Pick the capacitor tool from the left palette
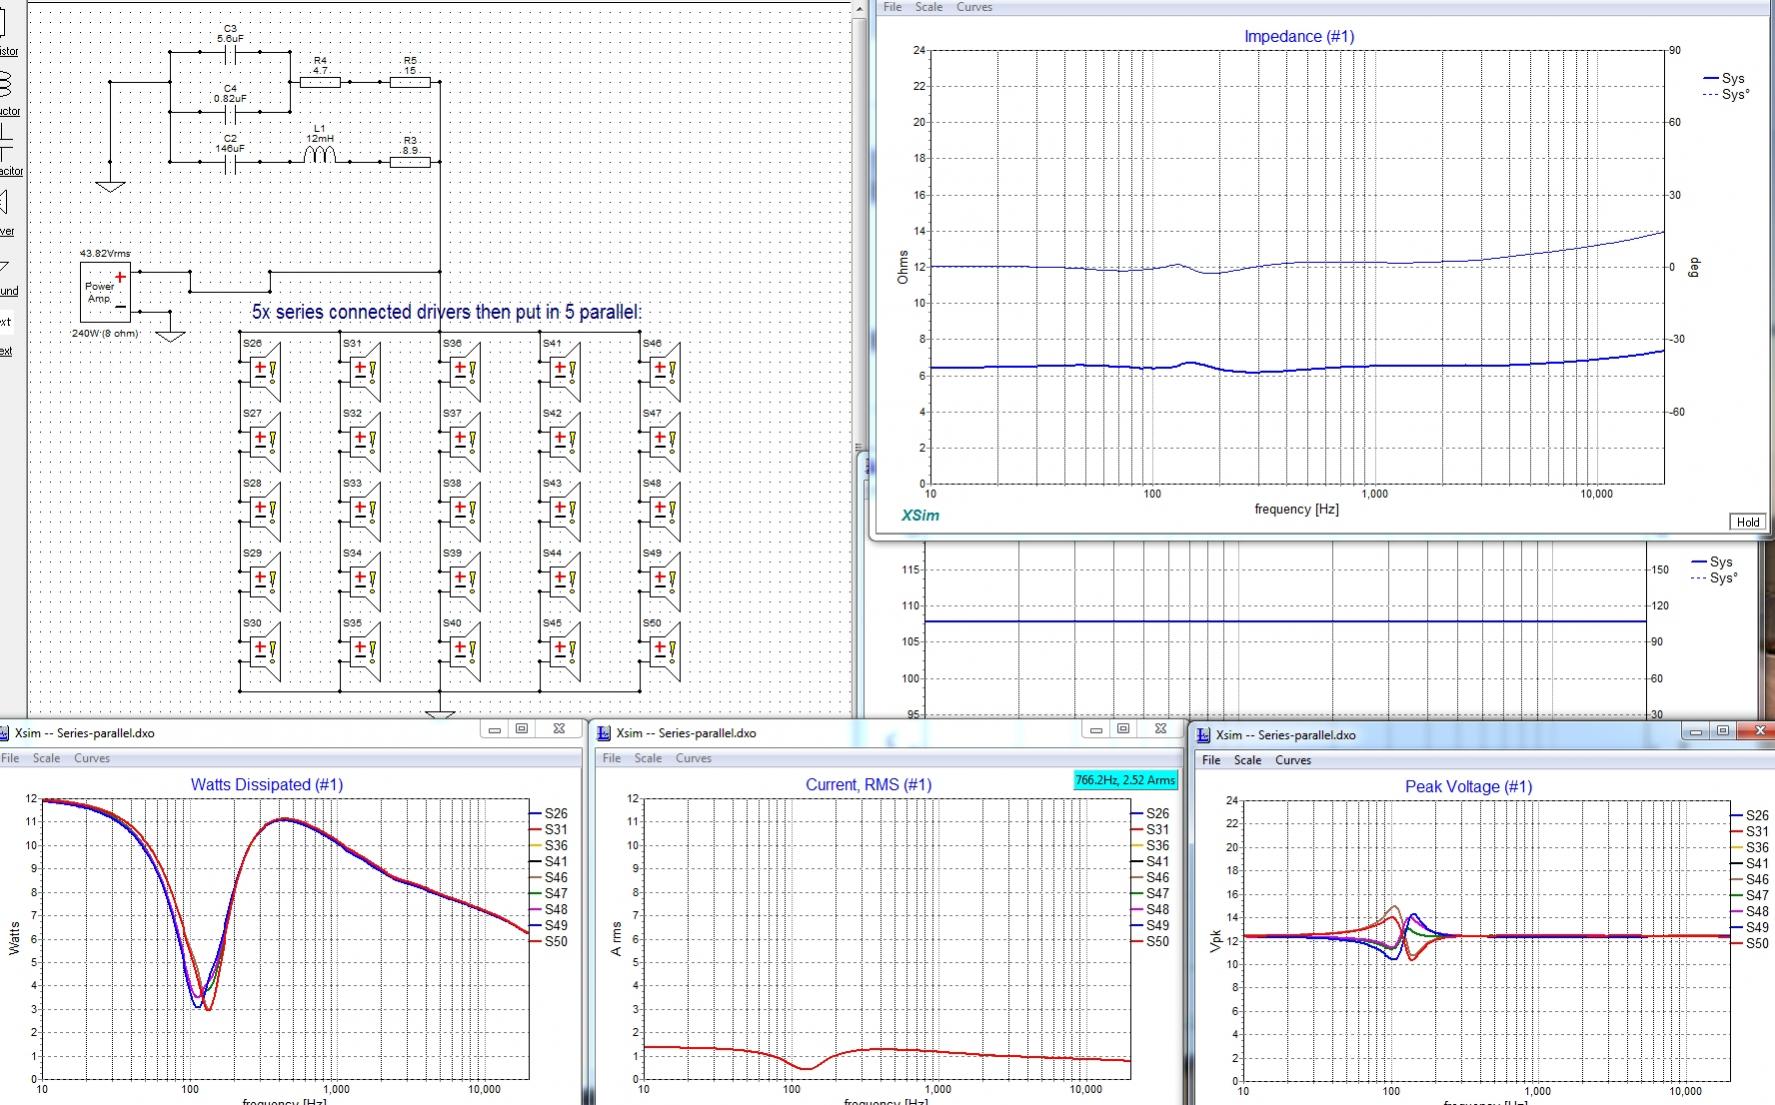The width and height of the screenshot is (1775, 1105). tap(7, 150)
